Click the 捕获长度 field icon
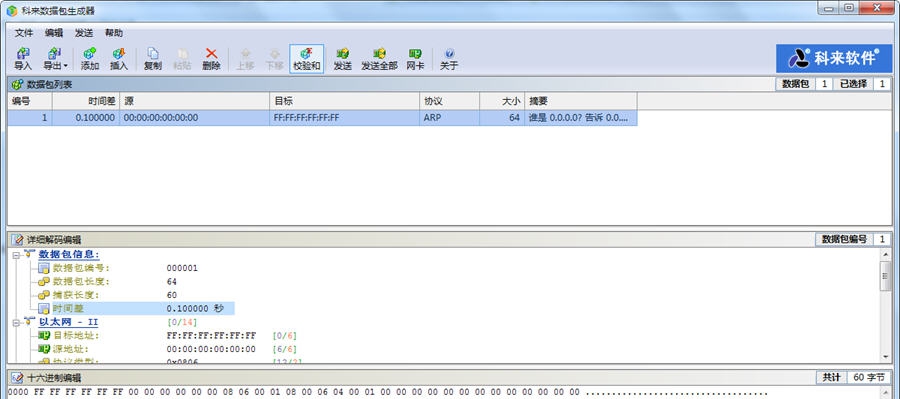 pos(44,295)
